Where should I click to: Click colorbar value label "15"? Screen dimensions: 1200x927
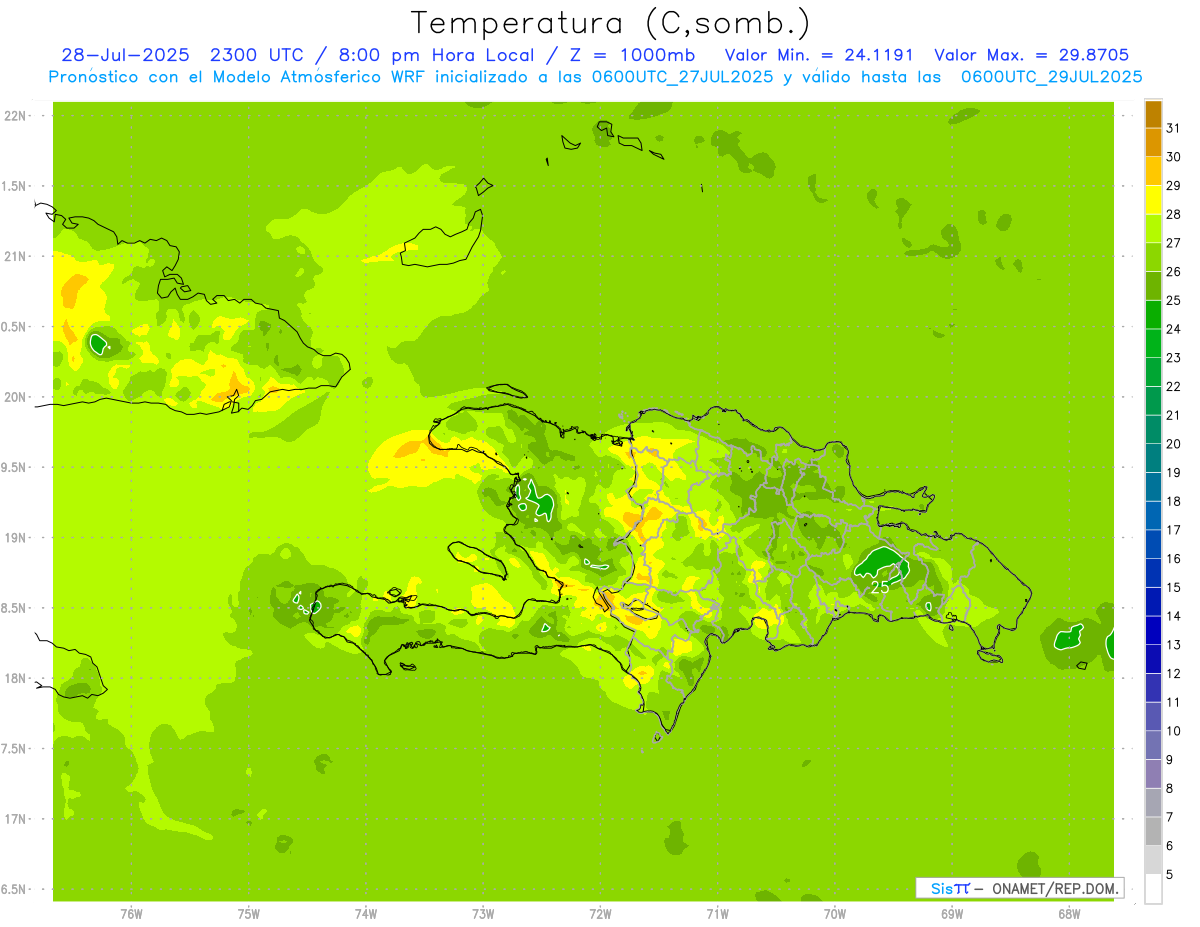[x=1174, y=588]
